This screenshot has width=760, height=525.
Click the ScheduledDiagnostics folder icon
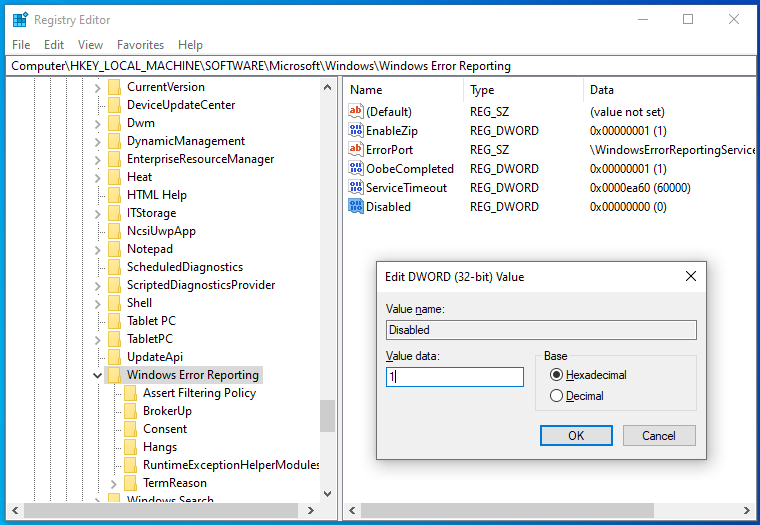coord(114,267)
